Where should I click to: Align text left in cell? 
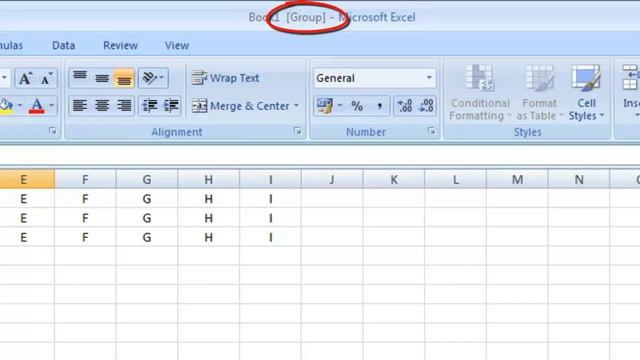coord(80,106)
